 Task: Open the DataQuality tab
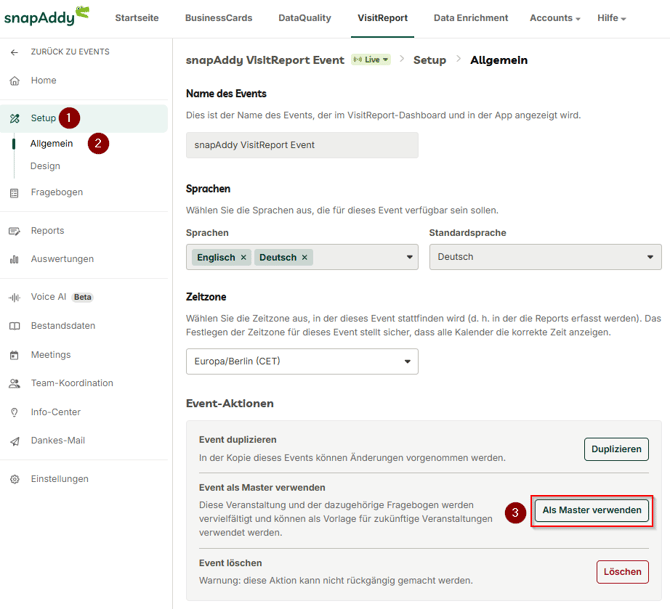(x=305, y=18)
